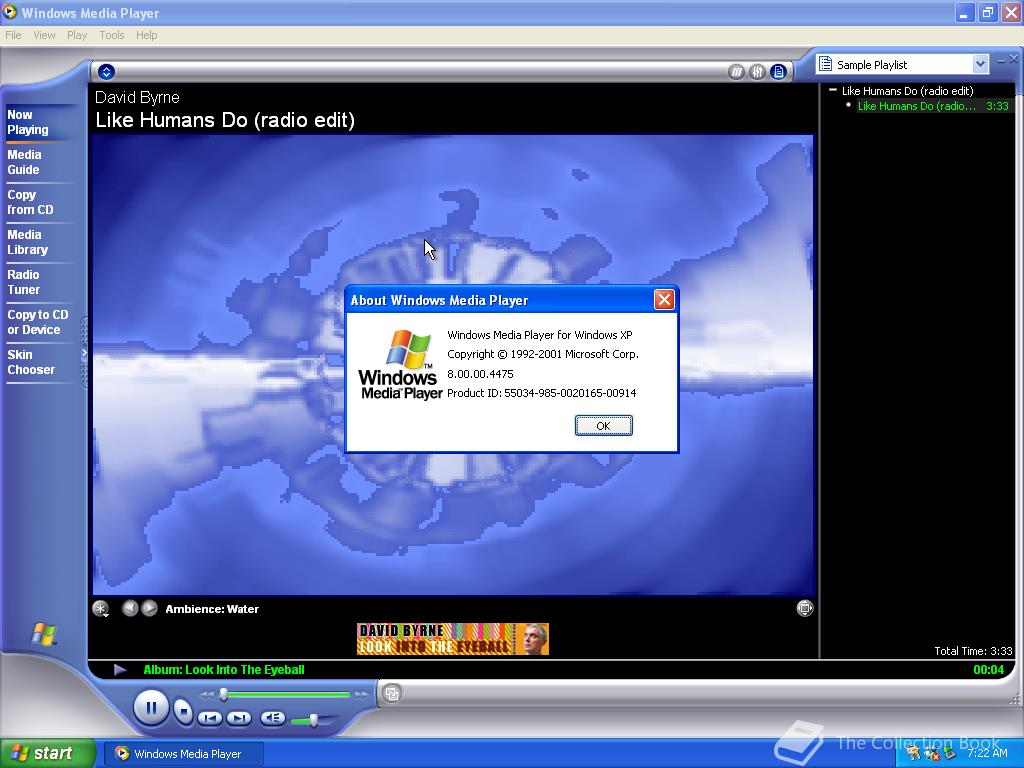Open the Sample Playlist dropdown
The width and height of the screenshot is (1024, 768).
tap(980, 64)
